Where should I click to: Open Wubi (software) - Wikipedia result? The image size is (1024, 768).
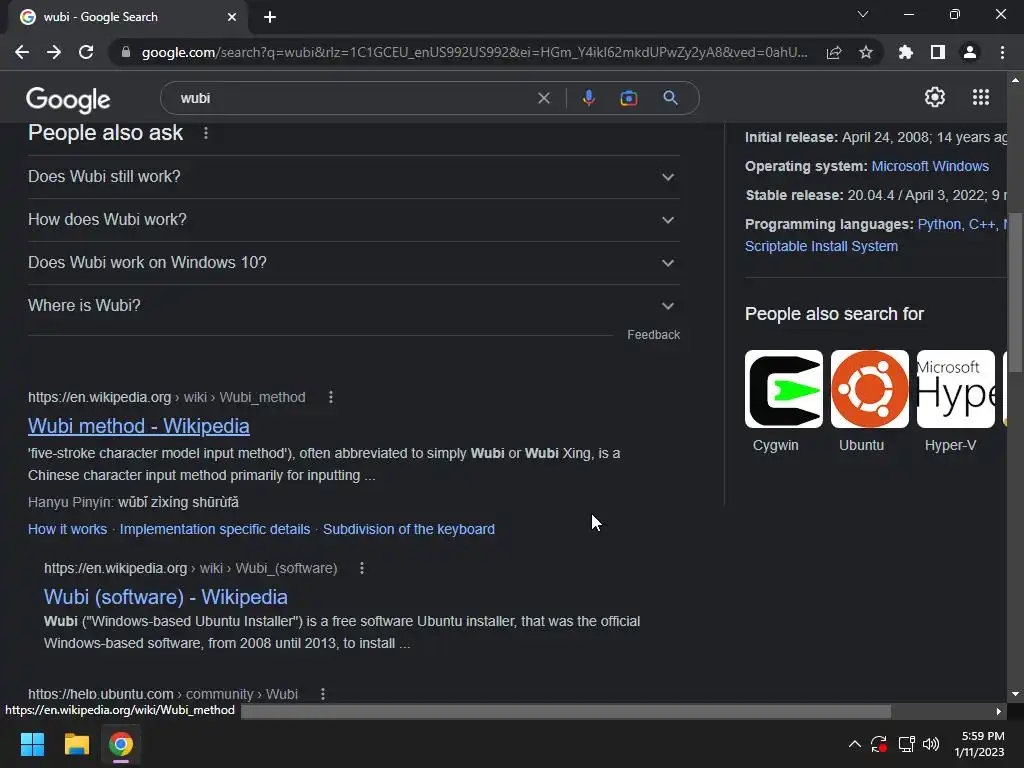pyautogui.click(x=166, y=597)
